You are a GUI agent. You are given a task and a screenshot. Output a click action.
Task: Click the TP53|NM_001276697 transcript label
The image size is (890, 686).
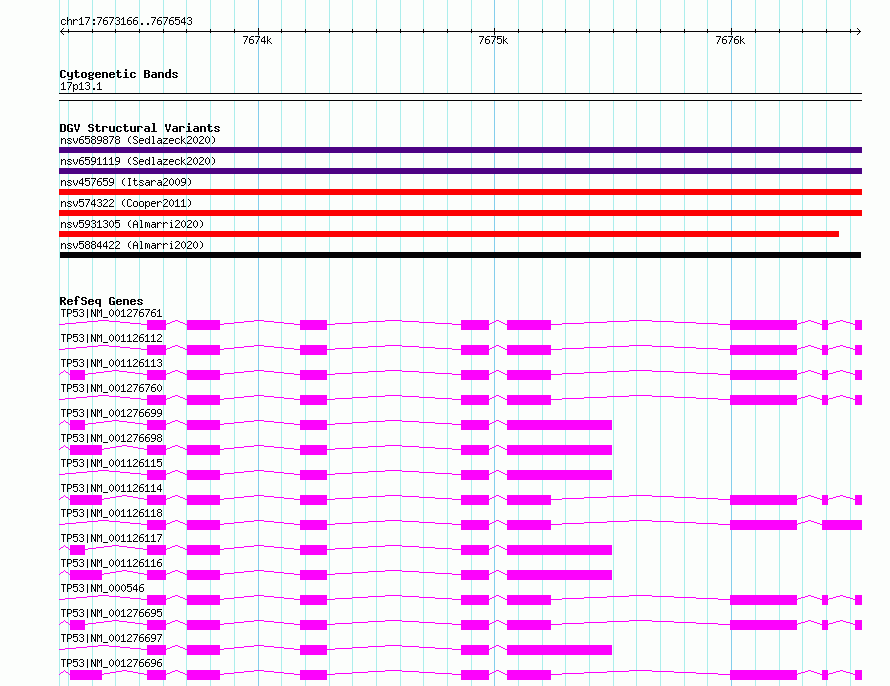click(111, 638)
